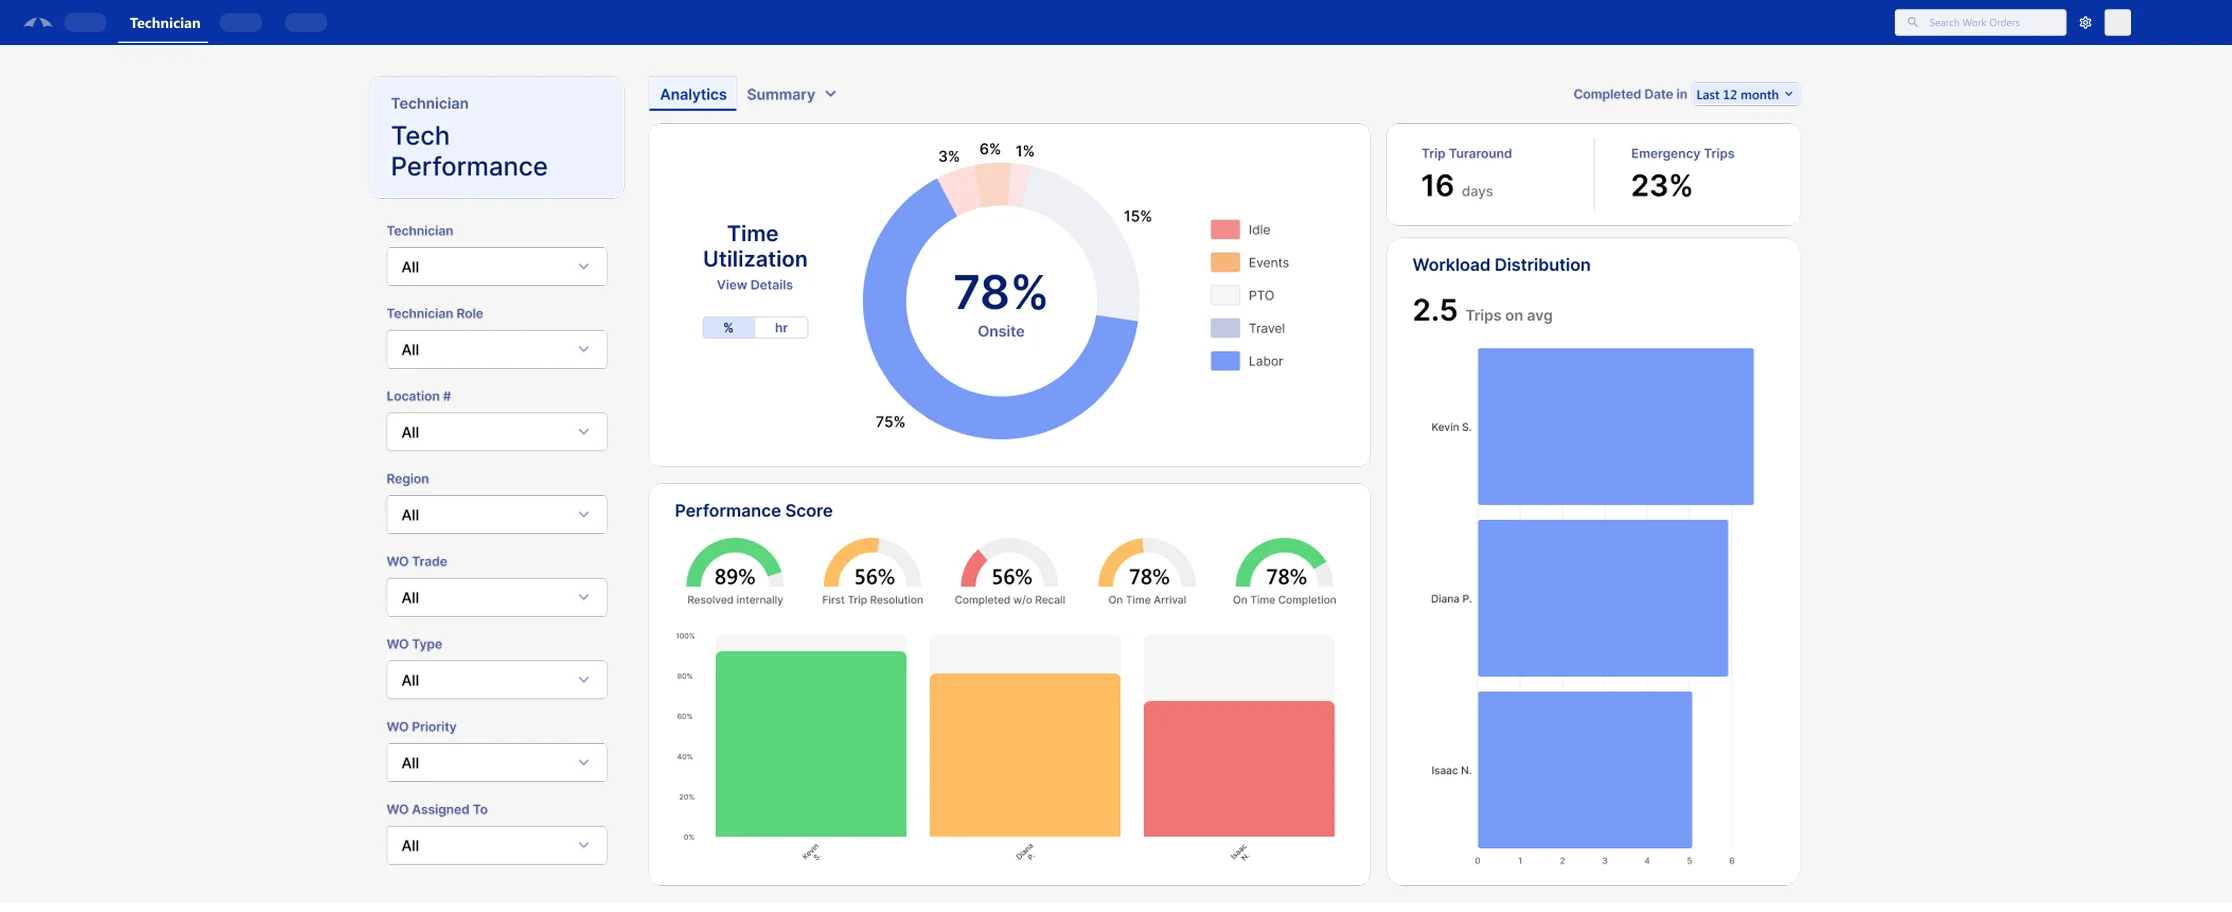Click the Workload Distribution heading
This screenshot has height=912, width=2232.
[x=1501, y=265]
